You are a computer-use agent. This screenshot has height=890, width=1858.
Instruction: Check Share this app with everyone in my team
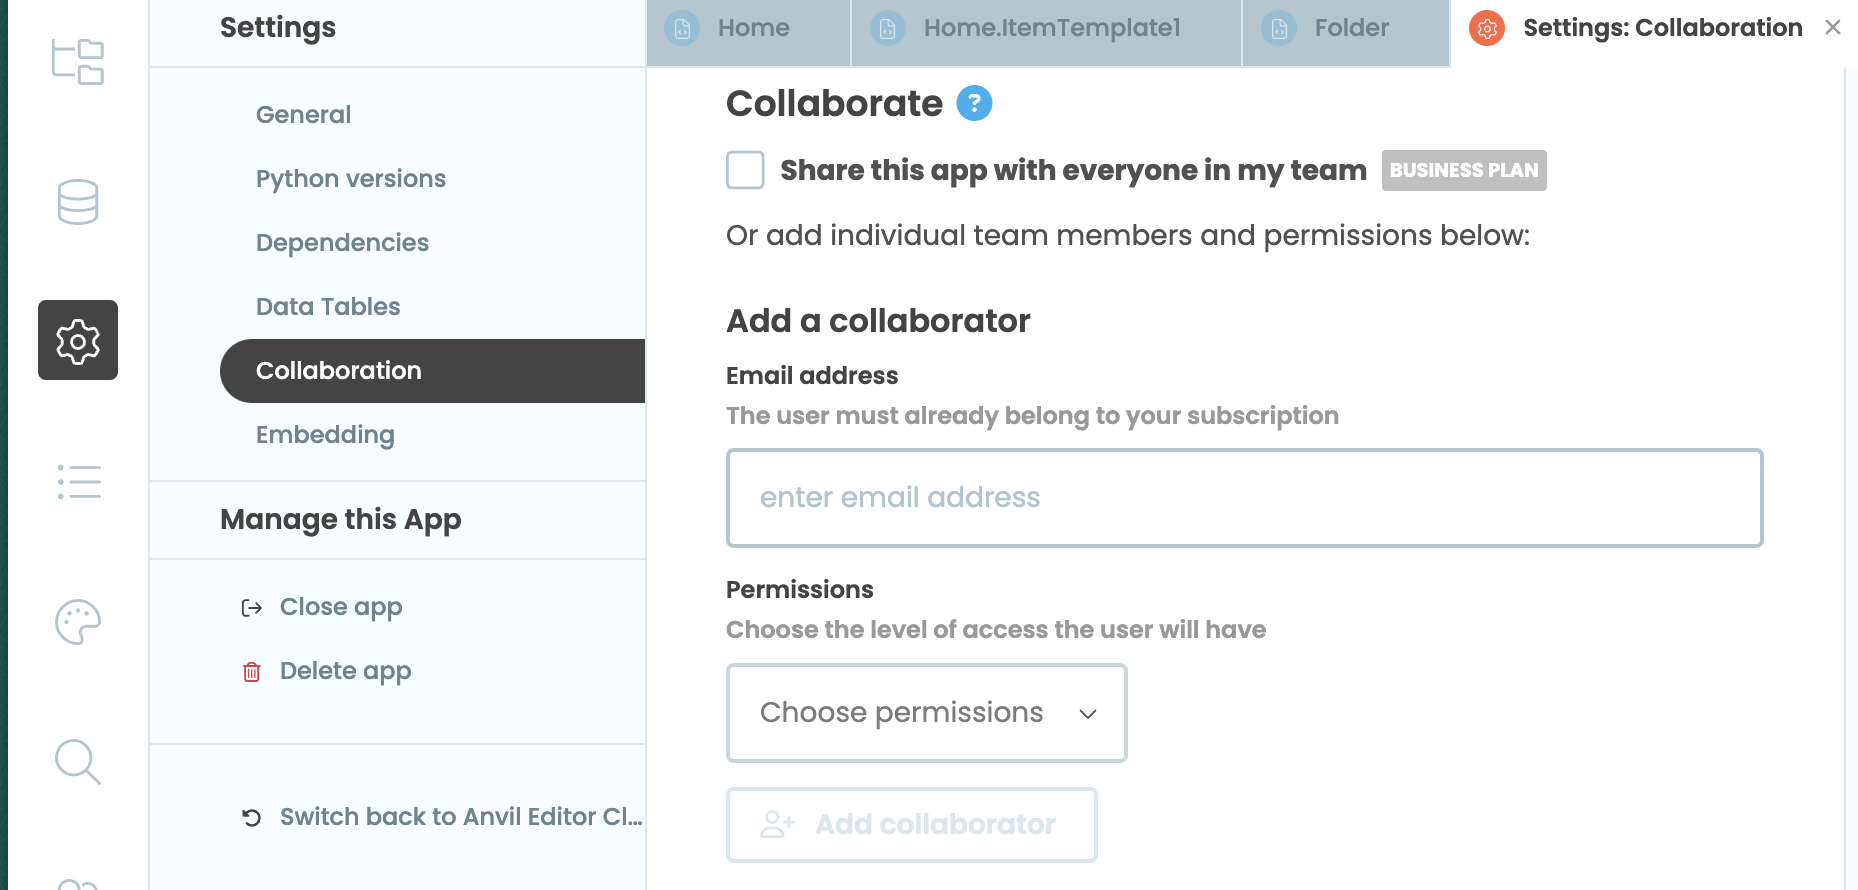tap(744, 170)
